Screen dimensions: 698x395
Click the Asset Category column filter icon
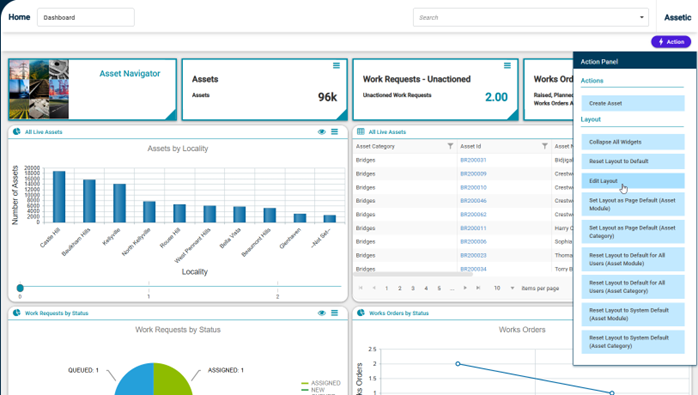450,146
